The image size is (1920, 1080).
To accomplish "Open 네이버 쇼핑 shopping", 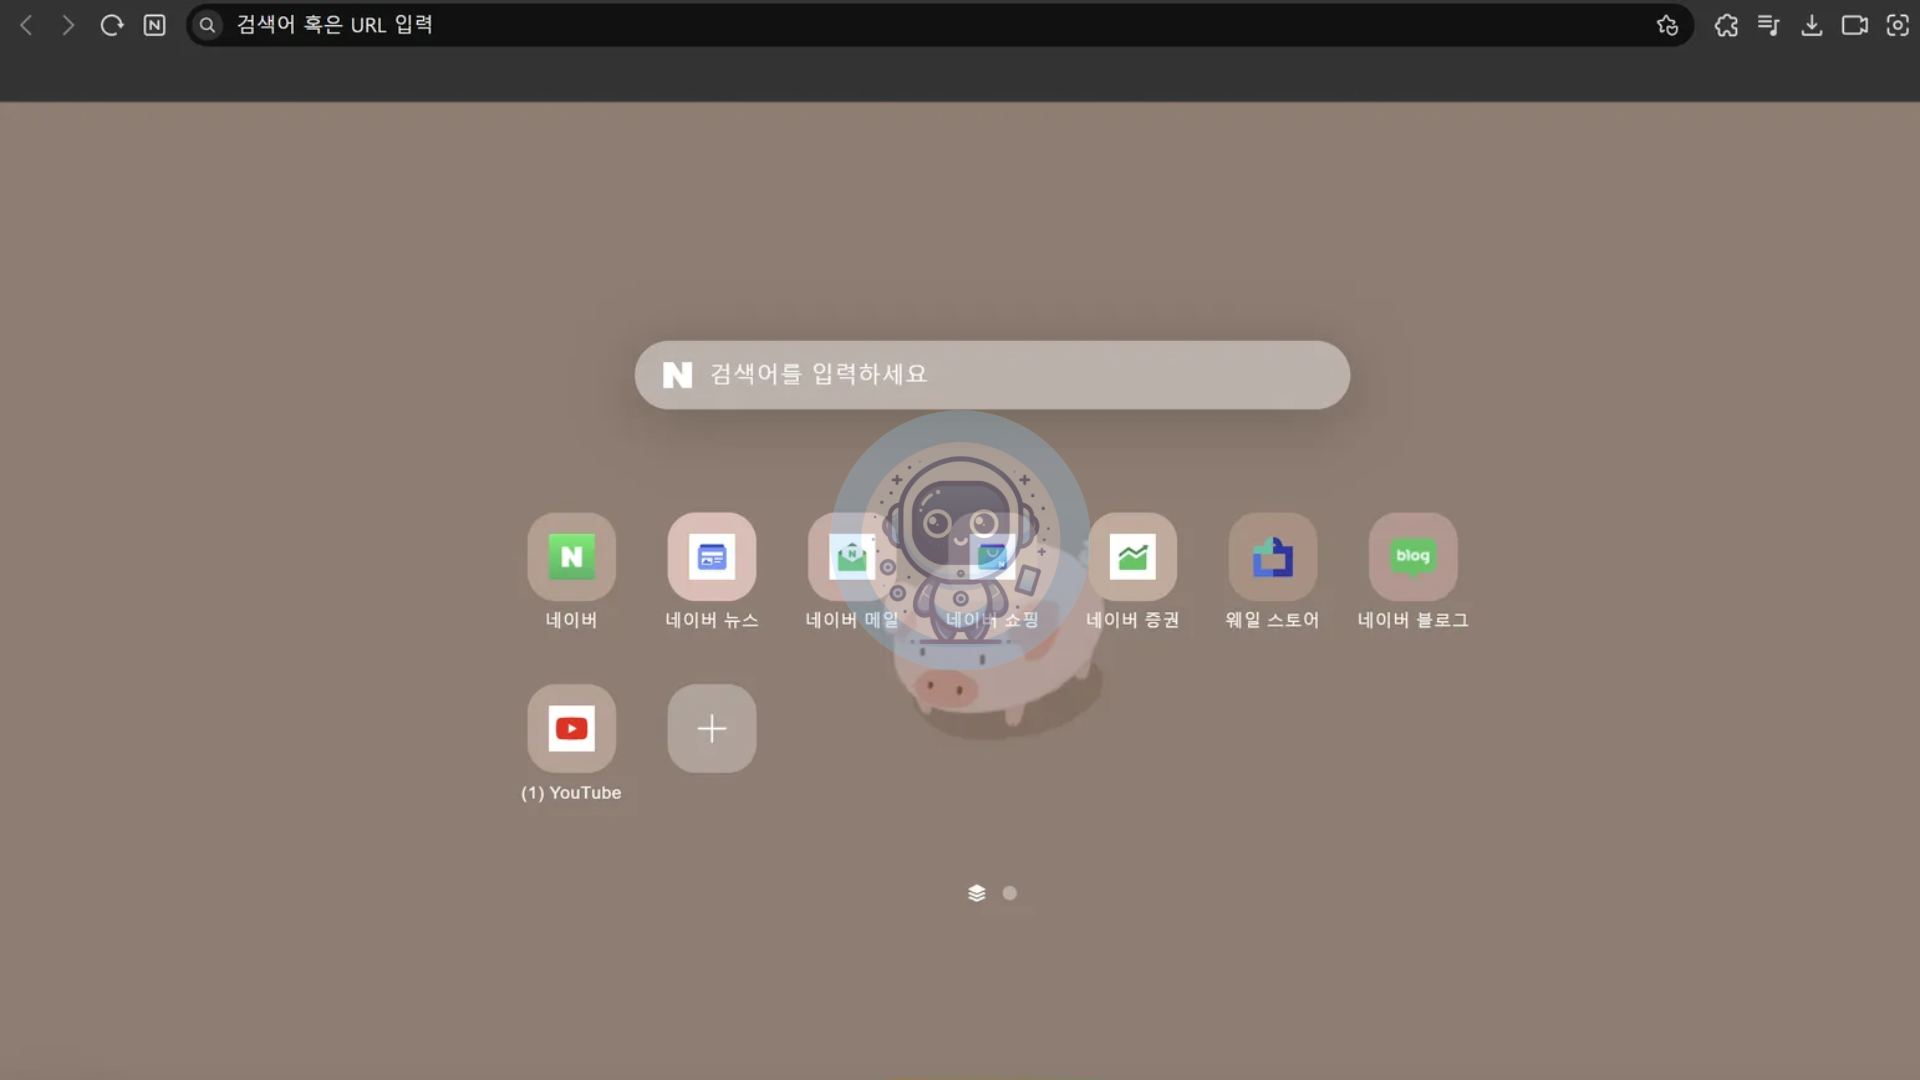I will click(992, 554).
